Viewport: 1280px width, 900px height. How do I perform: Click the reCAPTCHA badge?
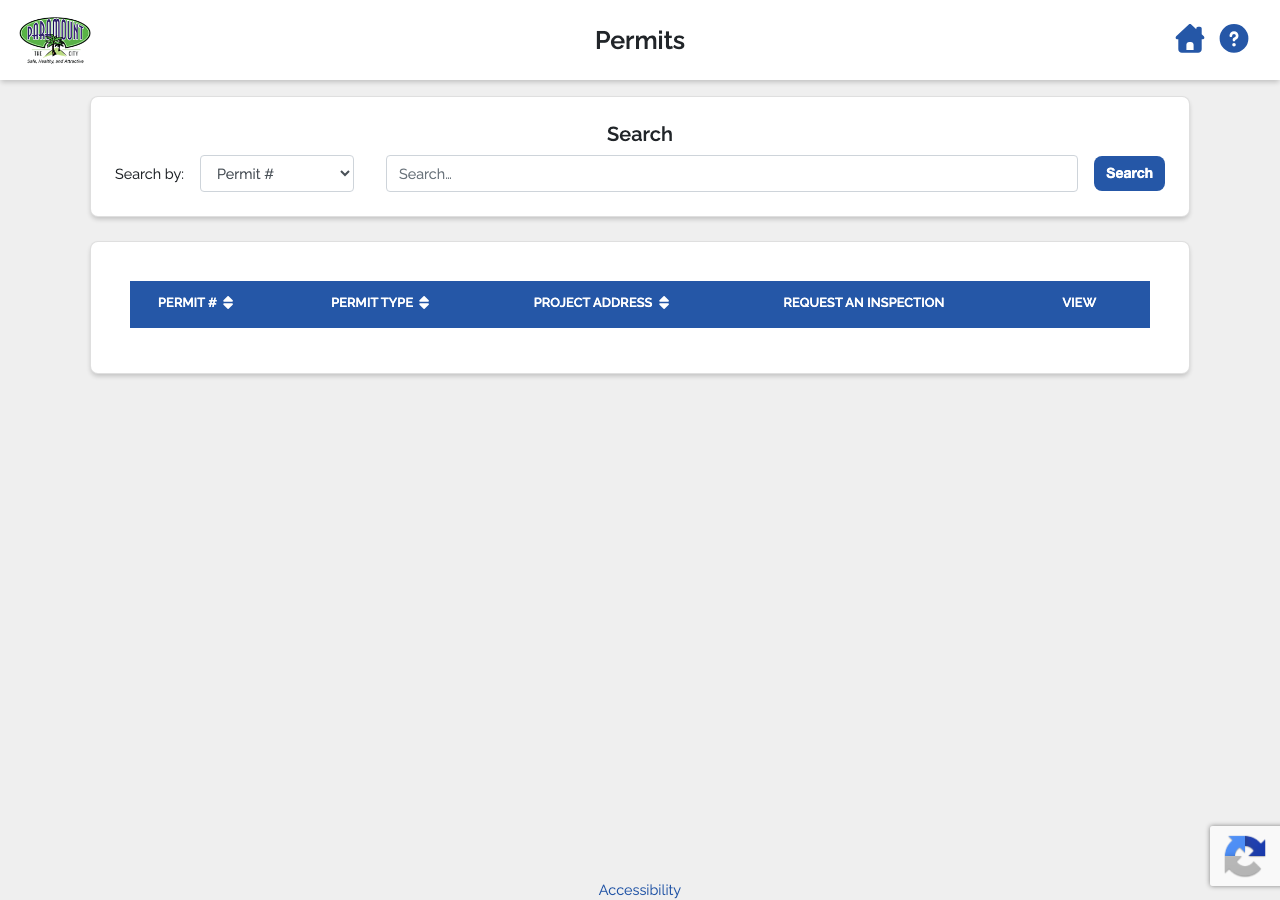pyautogui.click(x=1245, y=856)
